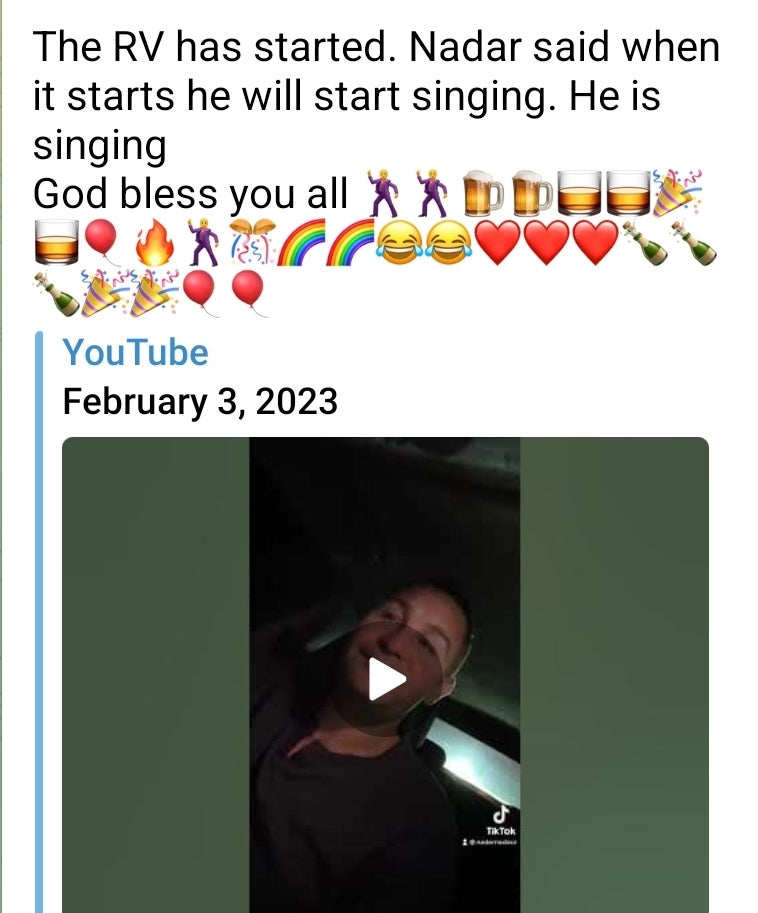Click the confetti ball emoji
The image size is (758, 913).
pos(247,243)
